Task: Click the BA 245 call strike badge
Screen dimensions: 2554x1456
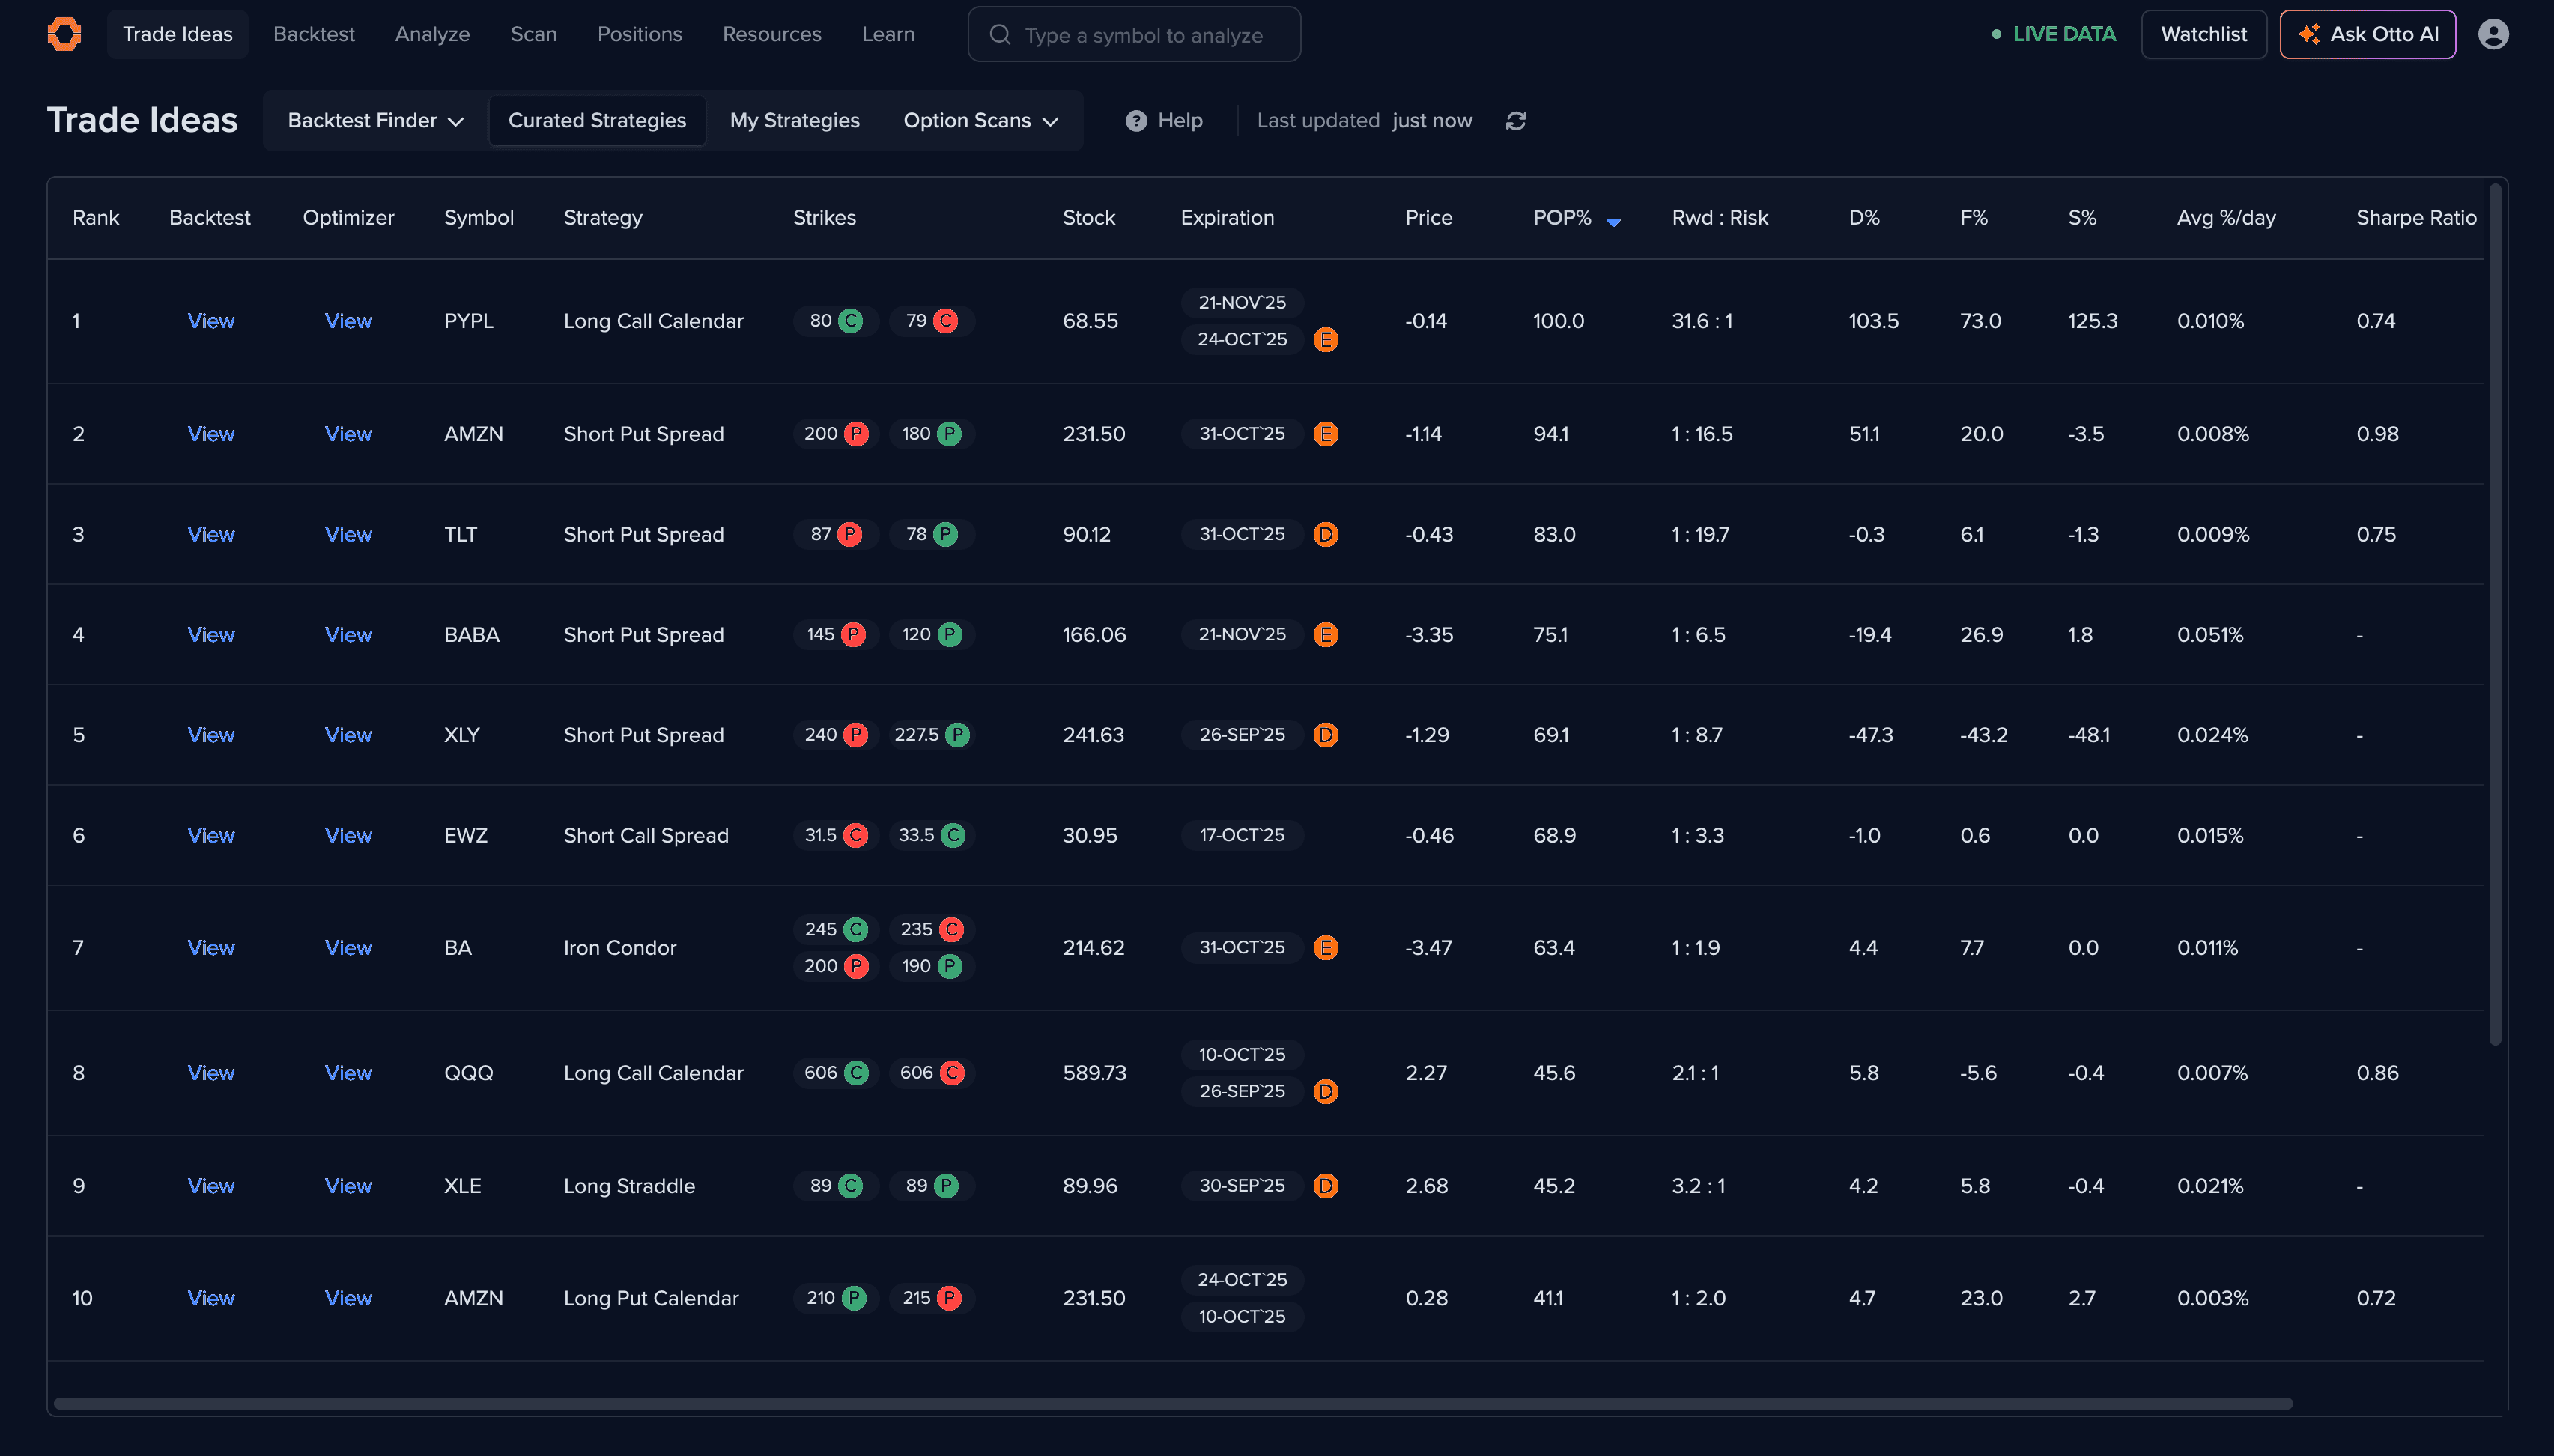Action: click(x=836, y=930)
